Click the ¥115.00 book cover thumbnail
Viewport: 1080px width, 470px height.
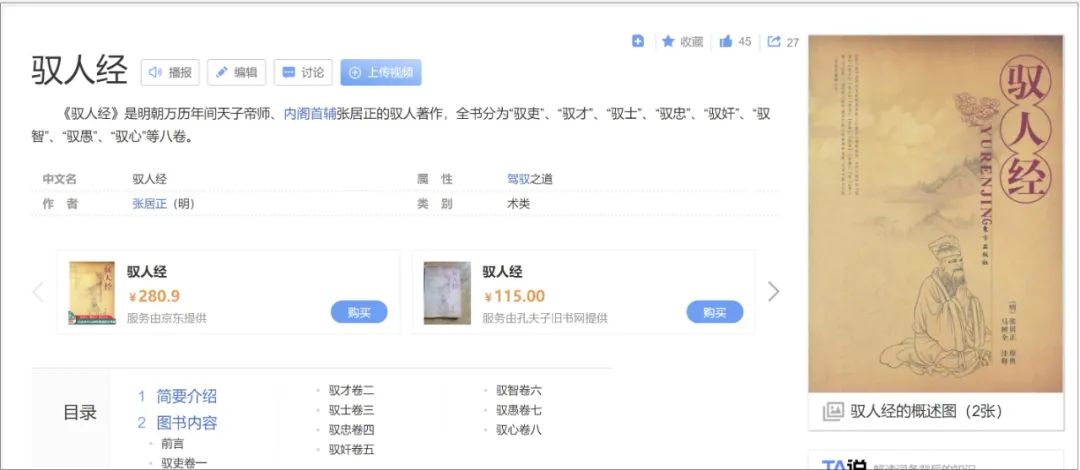(x=447, y=293)
